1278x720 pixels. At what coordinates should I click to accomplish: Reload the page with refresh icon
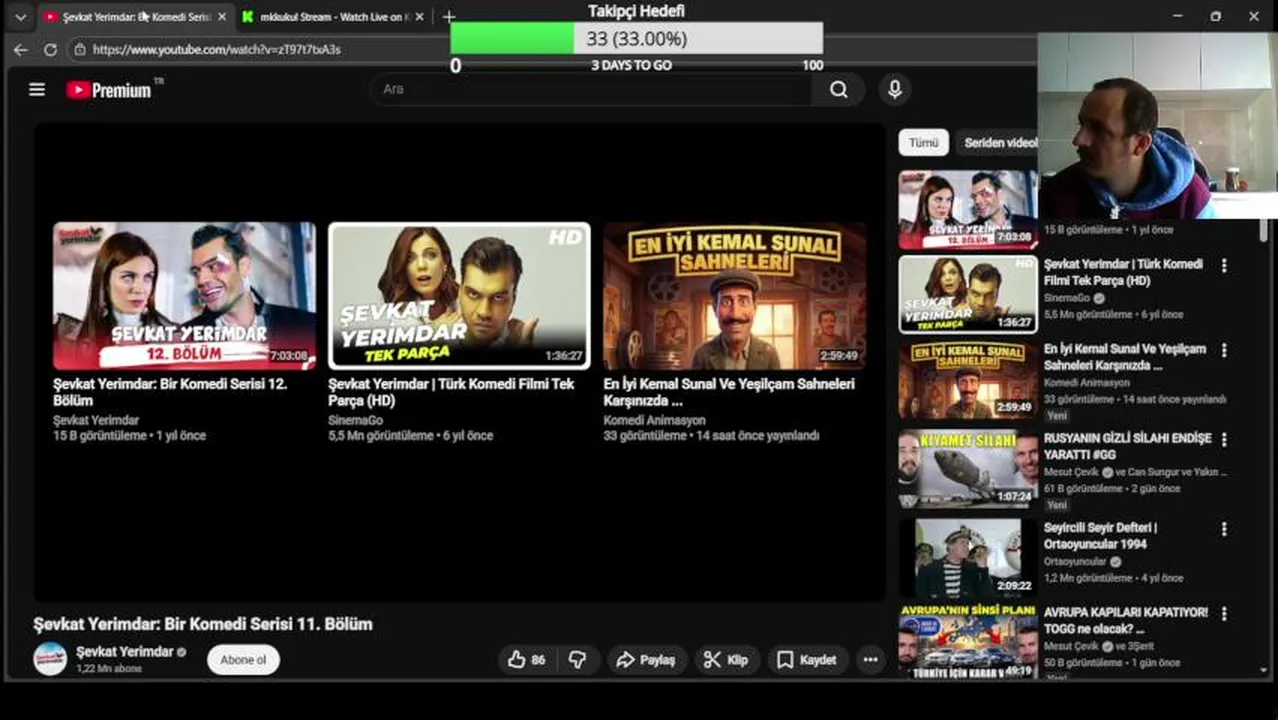(50, 49)
